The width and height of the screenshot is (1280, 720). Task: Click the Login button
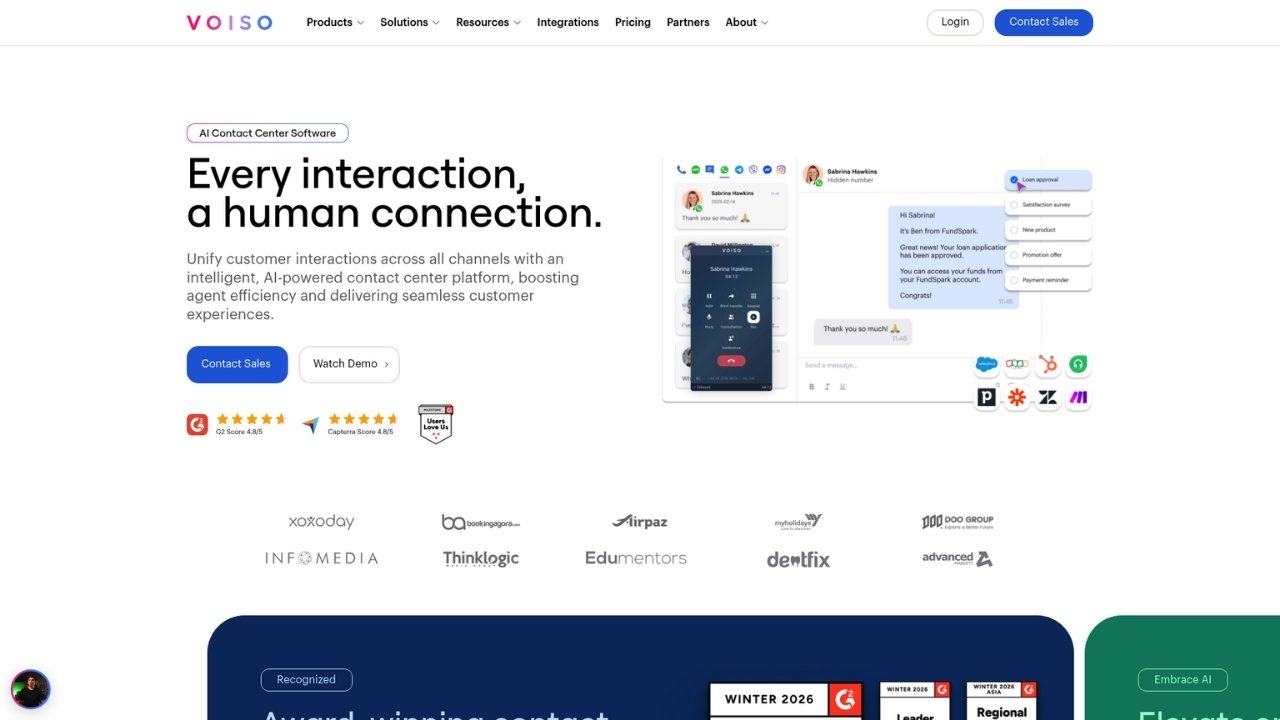[x=955, y=22]
